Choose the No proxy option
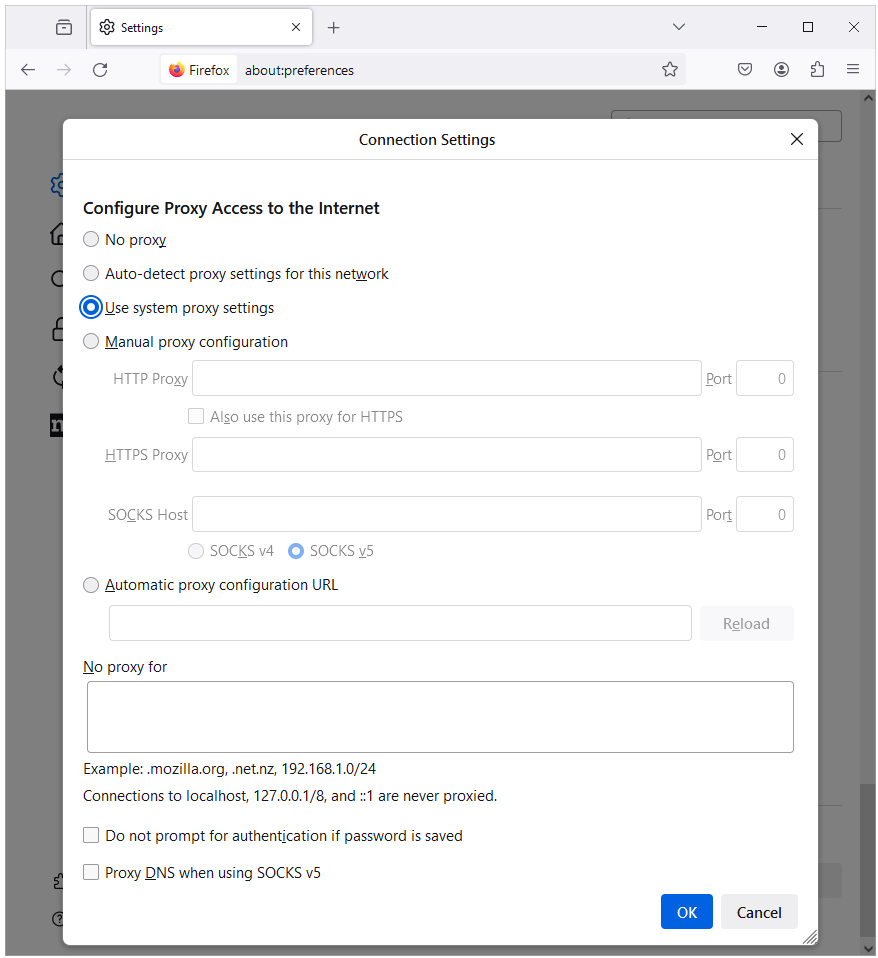 91,239
